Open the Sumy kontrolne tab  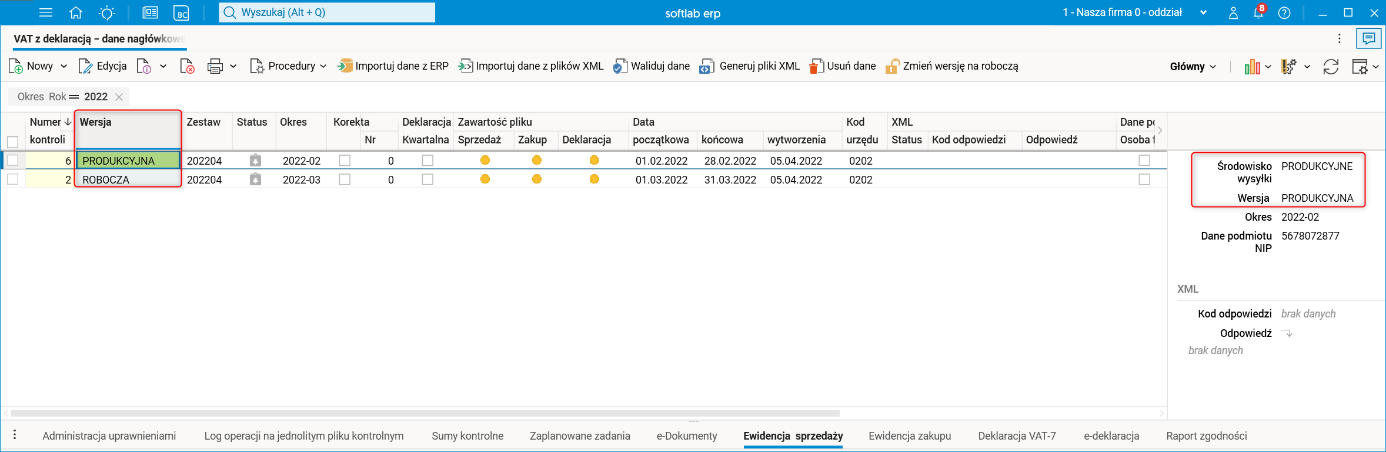[x=467, y=436]
